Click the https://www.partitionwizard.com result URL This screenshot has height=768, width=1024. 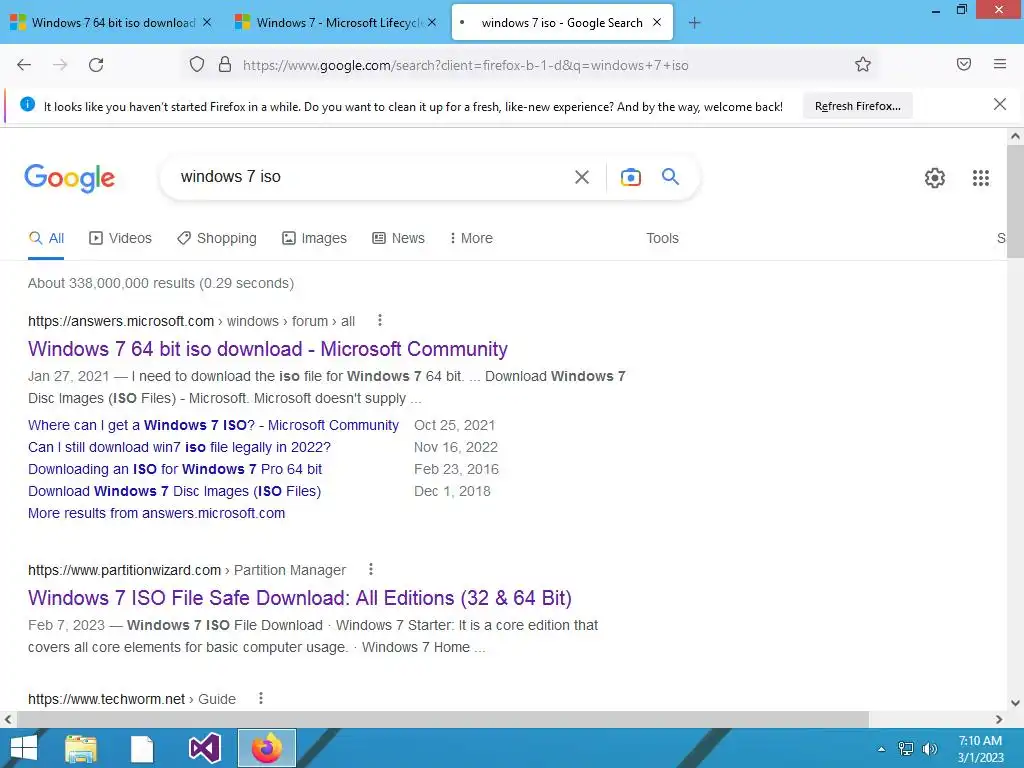pos(124,570)
